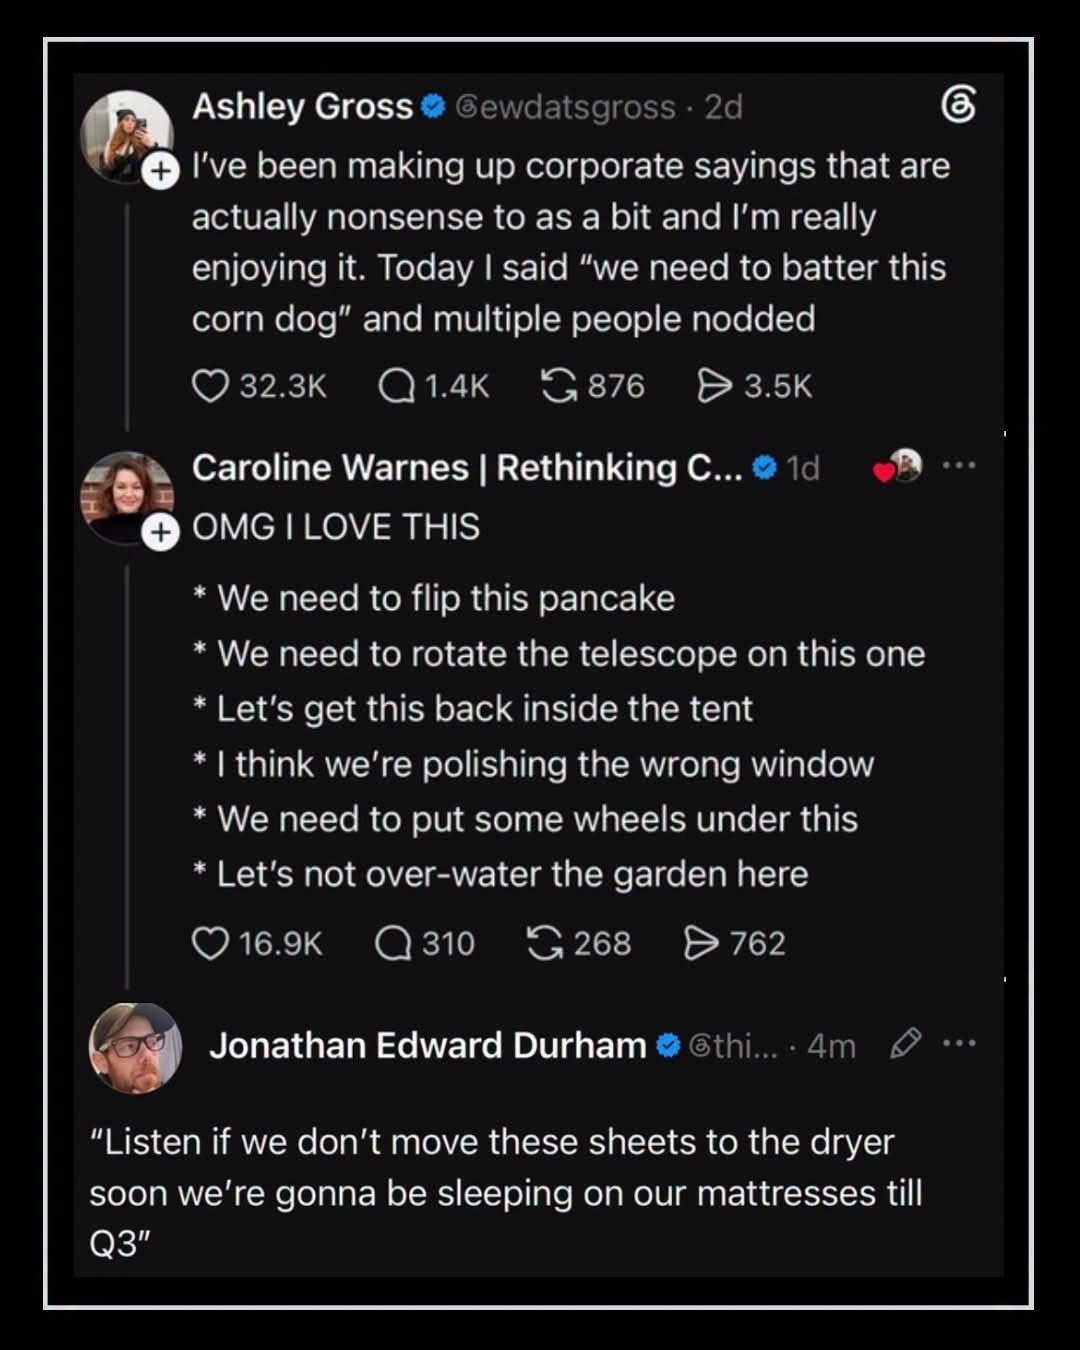1080x1350 pixels.
Task: Open replies on Ashley Gross's post
Action: tap(396, 386)
